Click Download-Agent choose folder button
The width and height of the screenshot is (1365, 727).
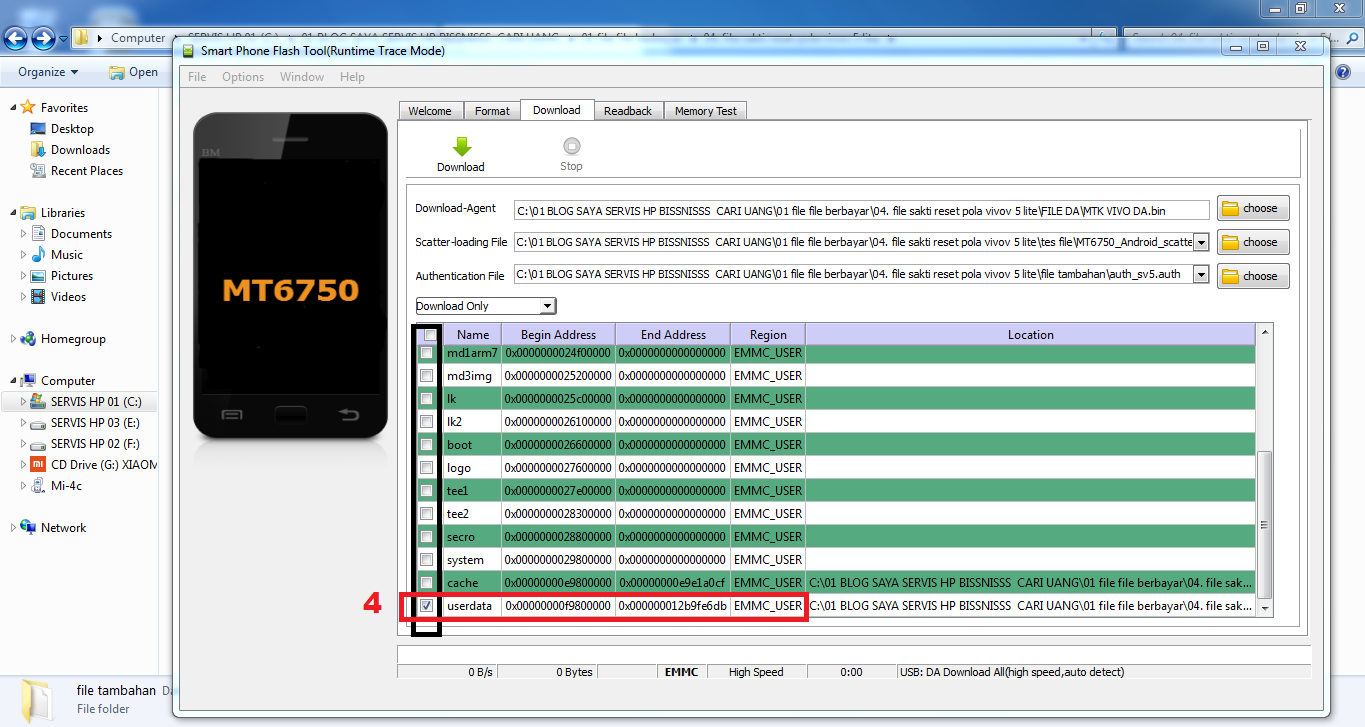click(x=1252, y=208)
